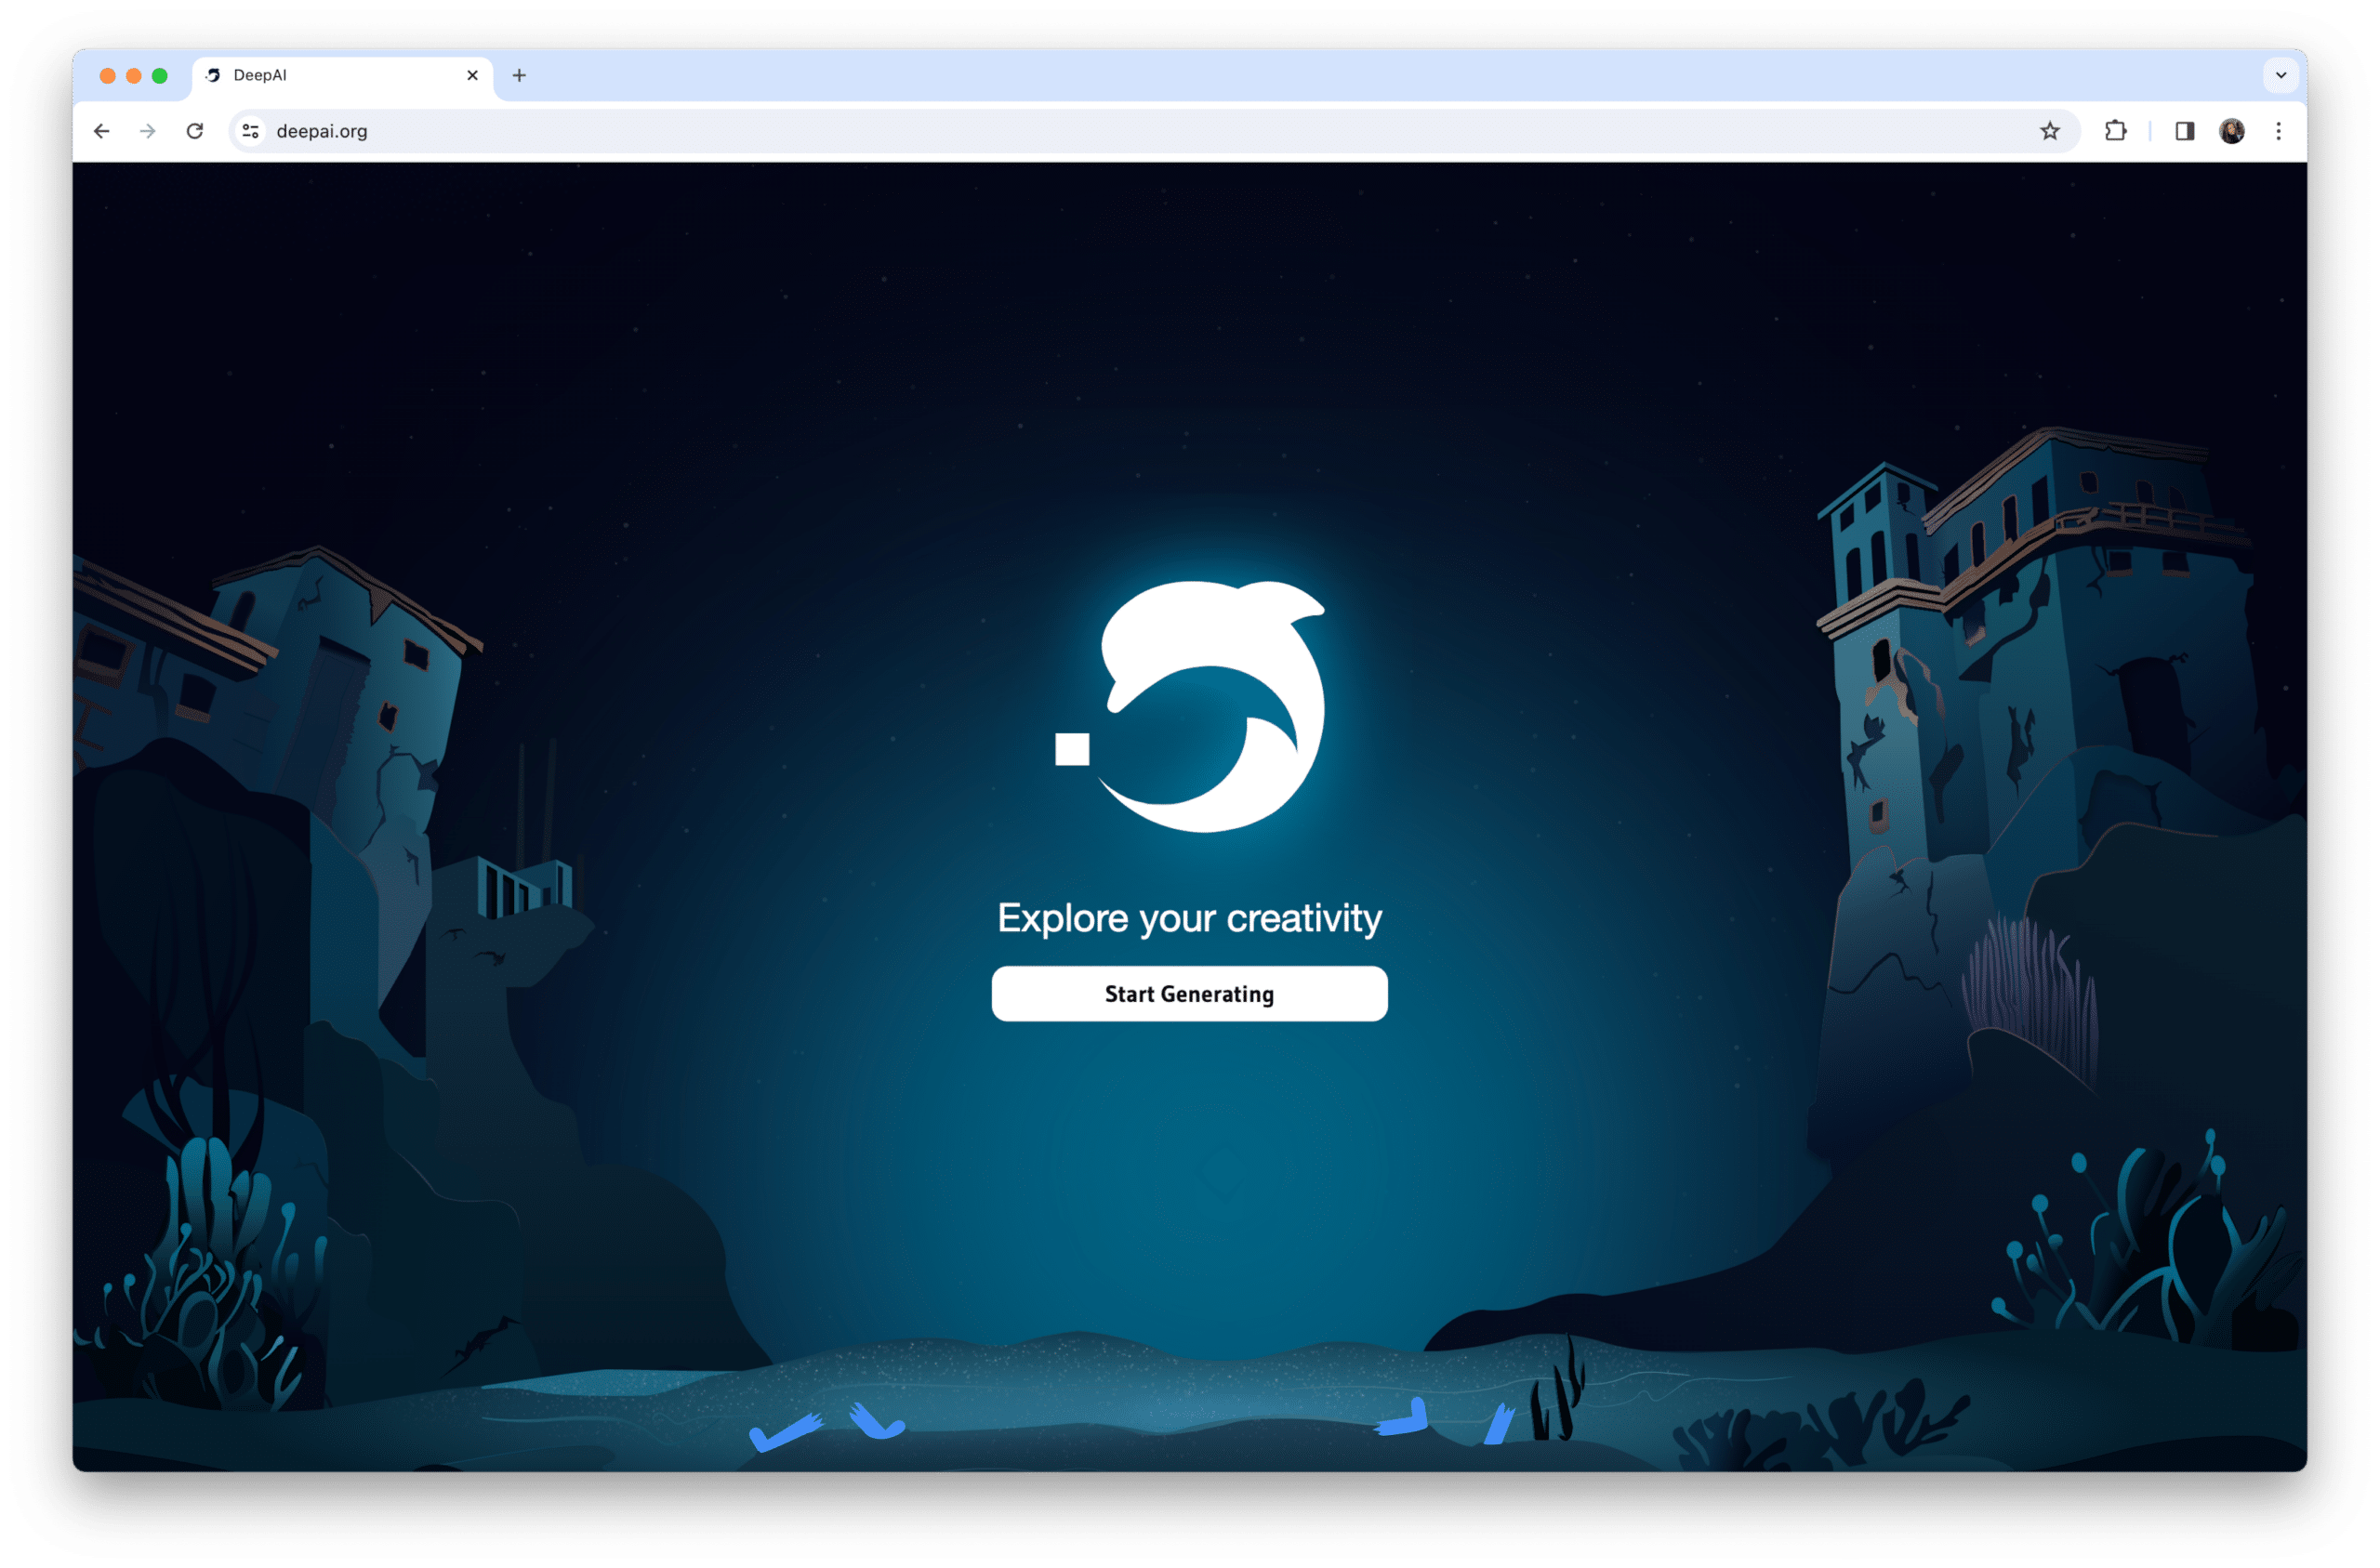Image resolution: width=2380 pixels, height=1568 pixels.
Task: Click the Explore your creativity heading
Action: click(1189, 918)
